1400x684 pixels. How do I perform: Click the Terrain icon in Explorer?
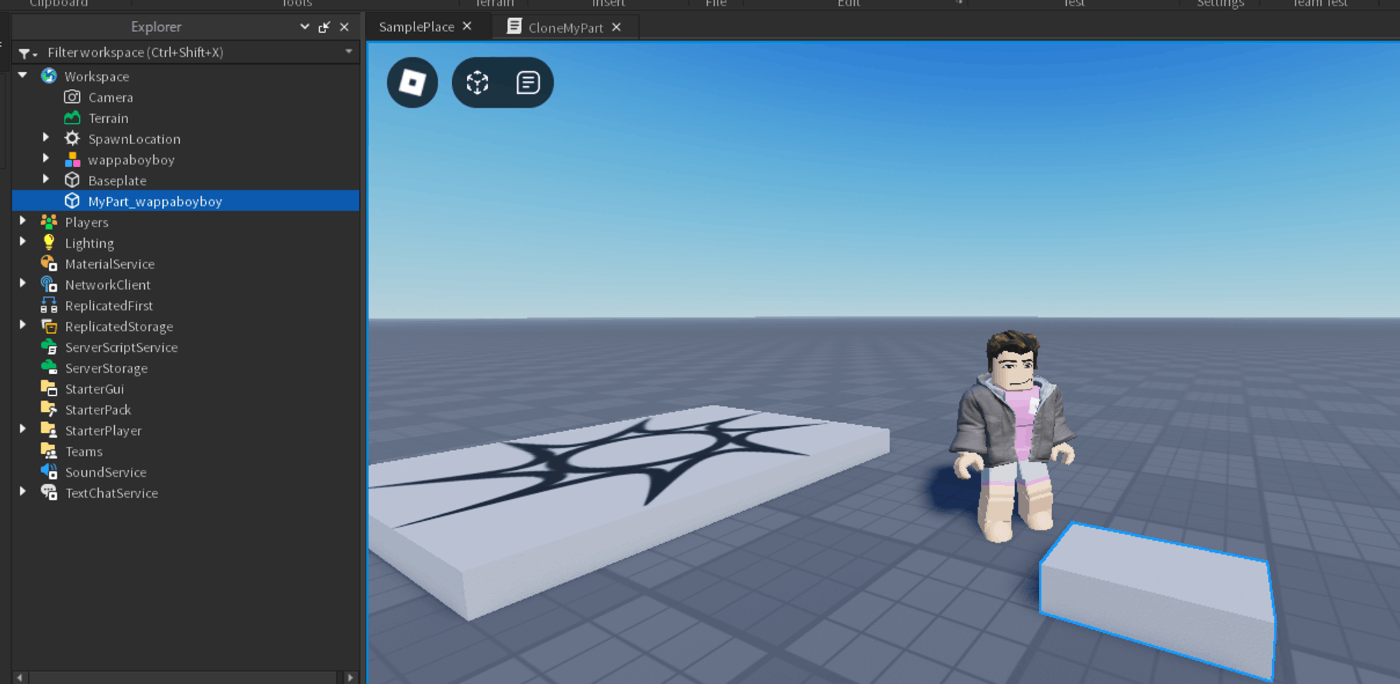(x=72, y=118)
